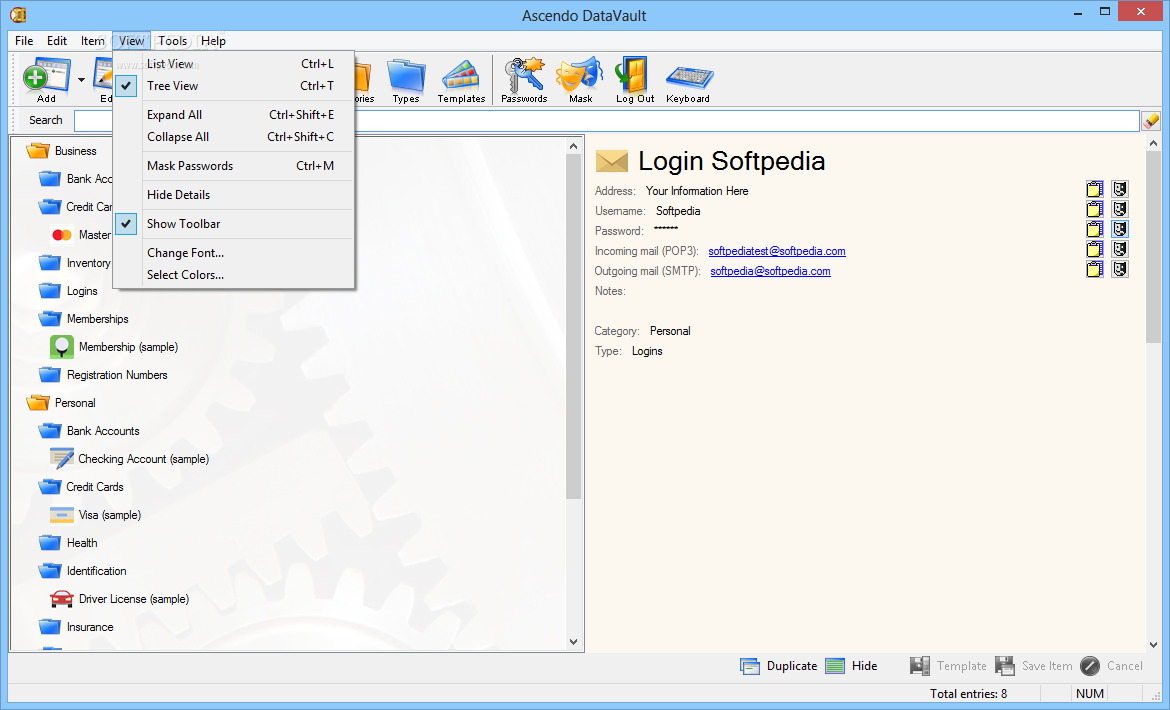Click the Template button
This screenshot has width=1170, height=710.
pyautogui.click(x=948, y=666)
